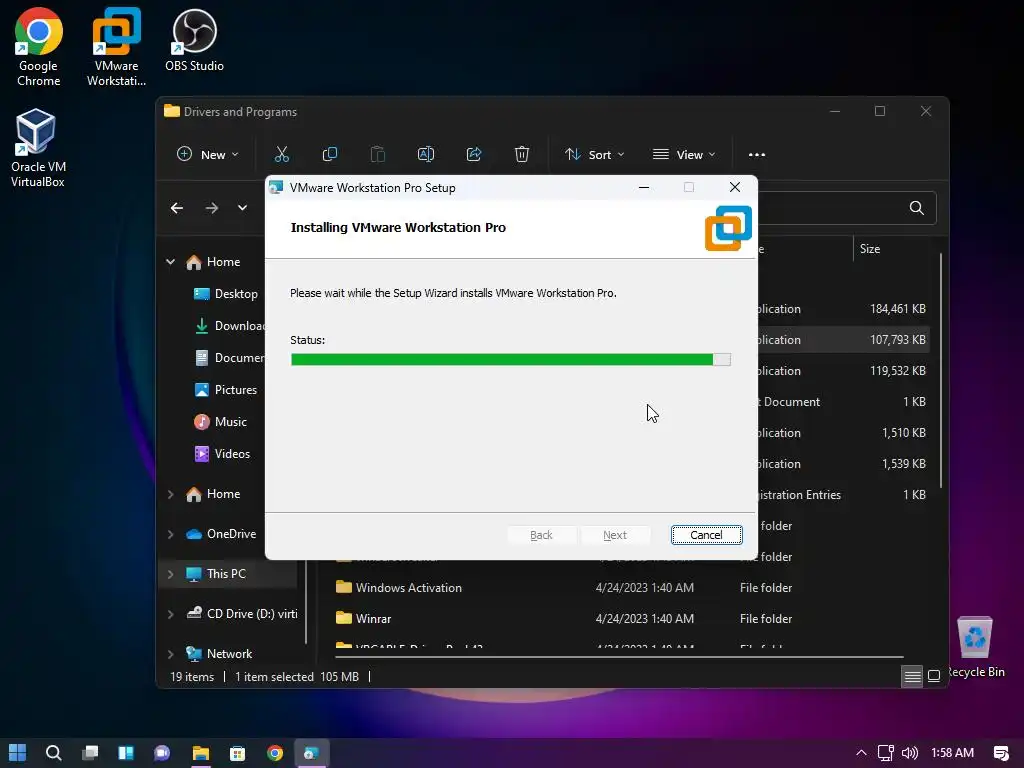Image resolution: width=1024 pixels, height=768 pixels.
Task: Click the Explorer horizontal scrollbar
Action: [x=619, y=656]
